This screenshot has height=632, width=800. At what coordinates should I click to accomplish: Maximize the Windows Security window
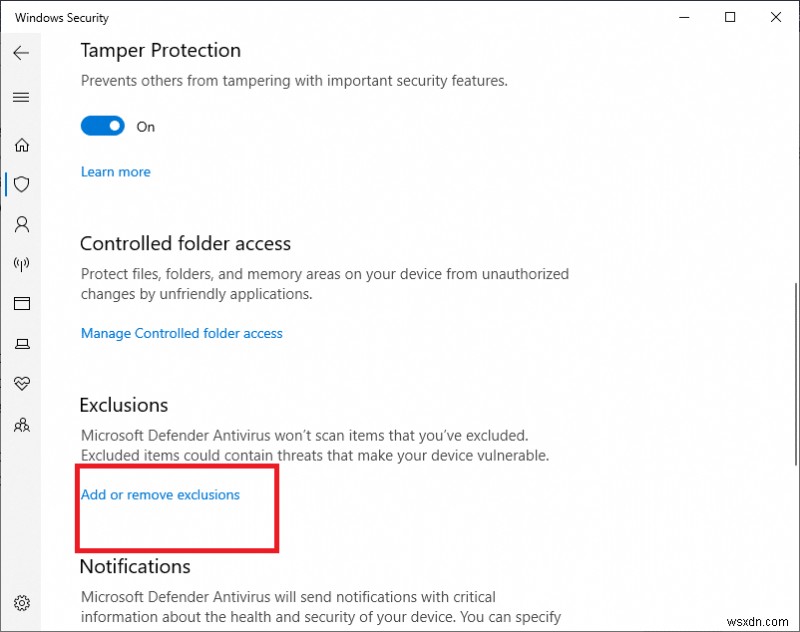[x=730, y=17]
